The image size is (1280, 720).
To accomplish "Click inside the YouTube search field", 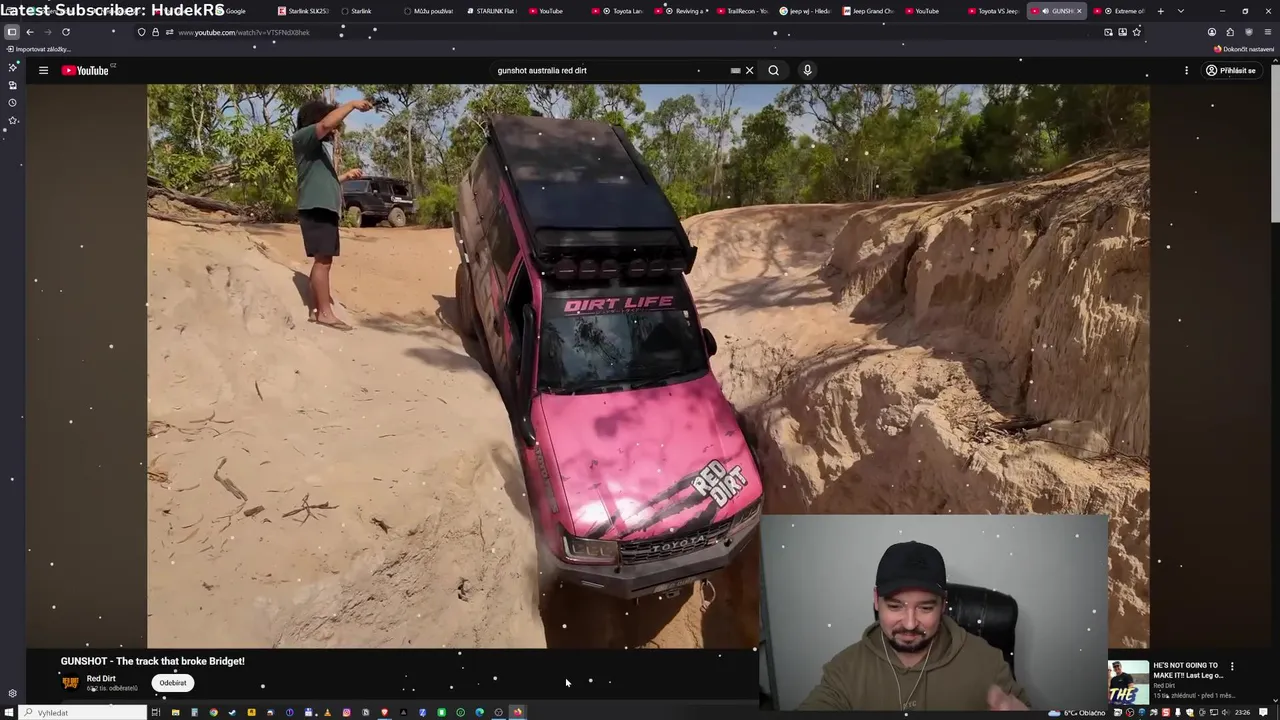I will 610,70.
